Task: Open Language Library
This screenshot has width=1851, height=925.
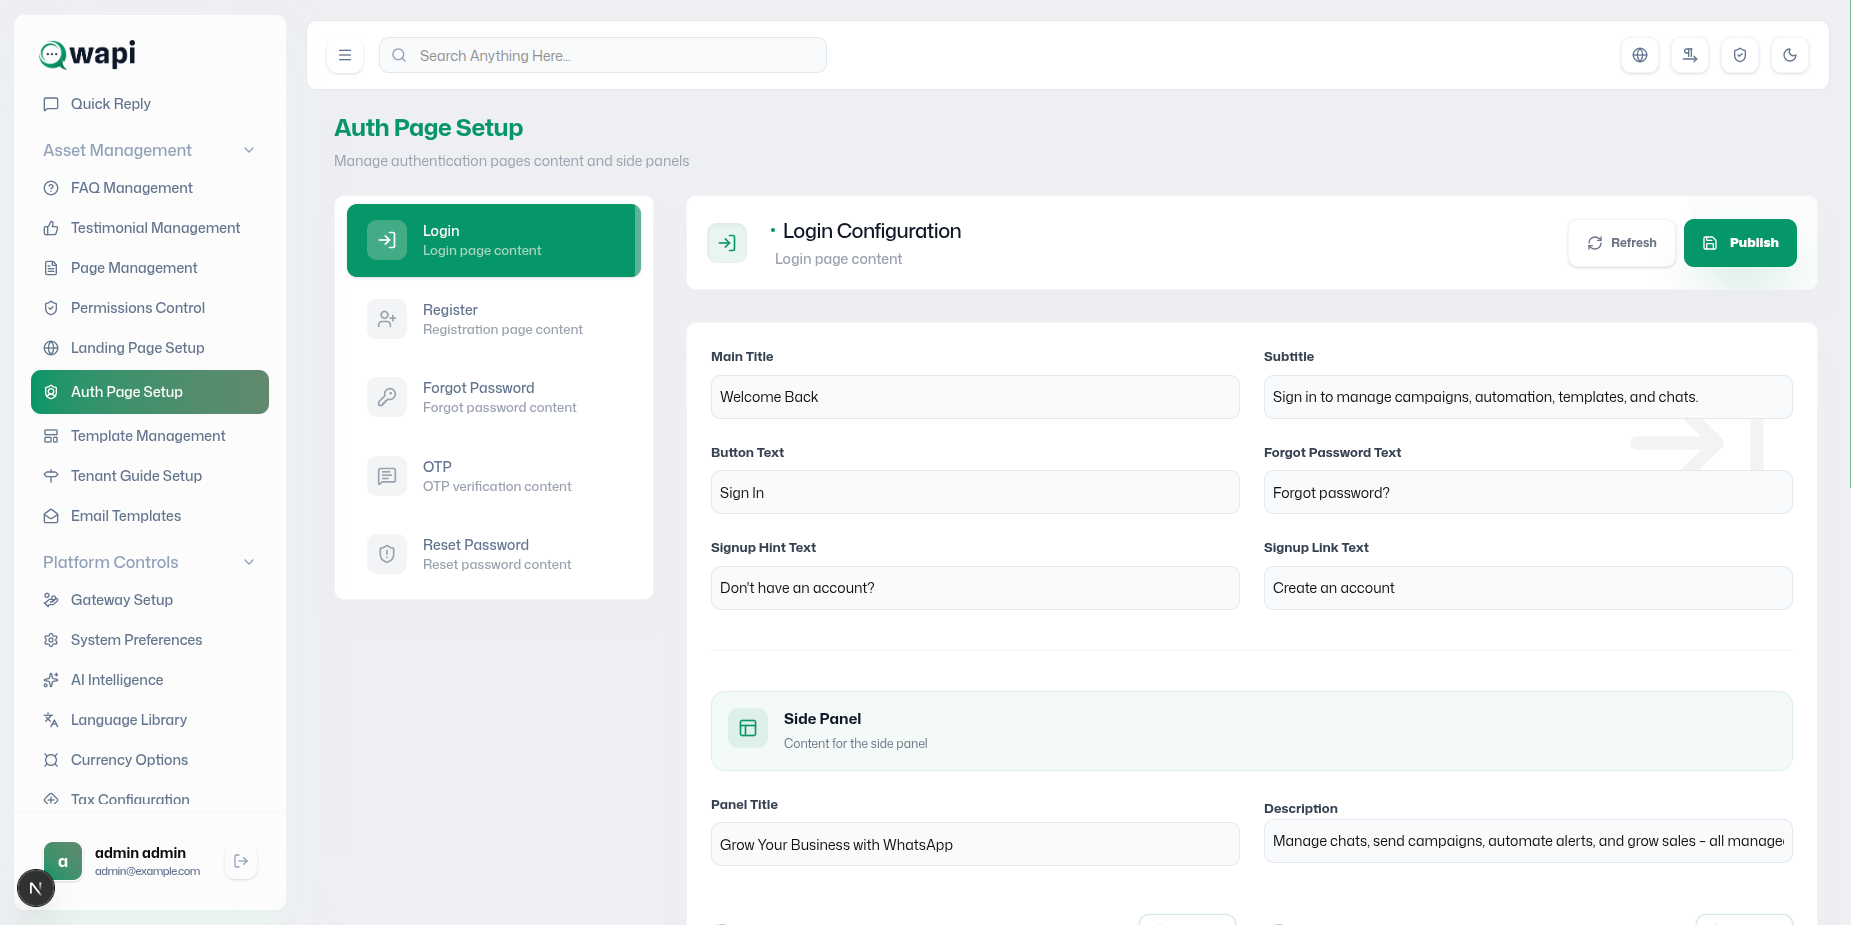Action: (x=150, y=720)
